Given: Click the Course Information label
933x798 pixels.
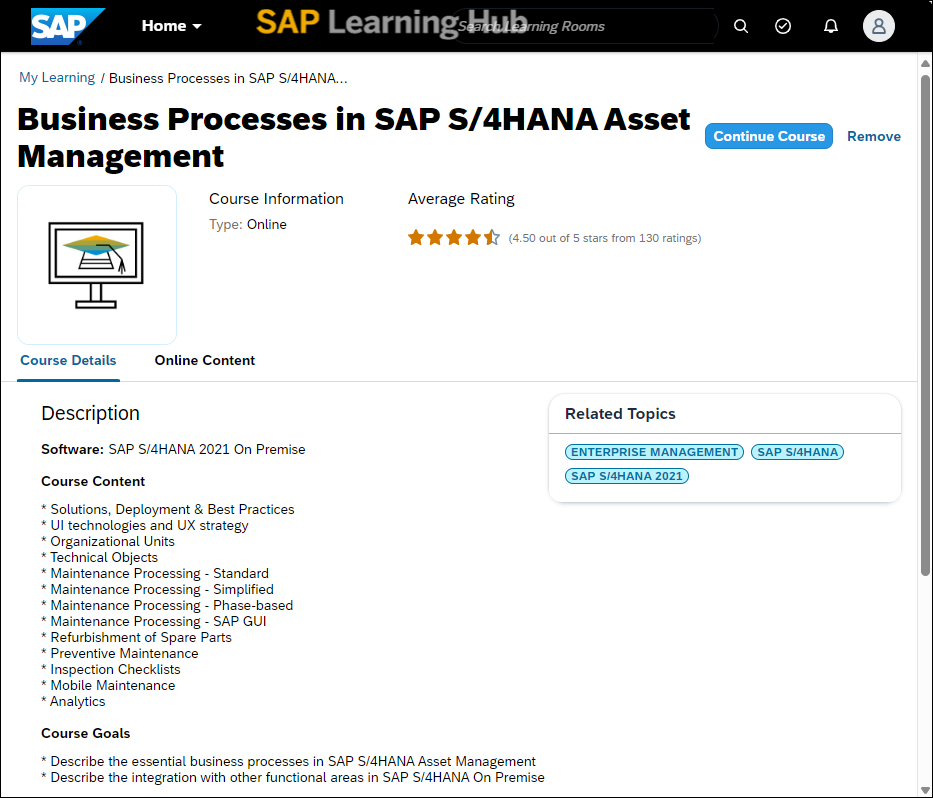Looking at the screenshot, I should (x=276, y=199).
